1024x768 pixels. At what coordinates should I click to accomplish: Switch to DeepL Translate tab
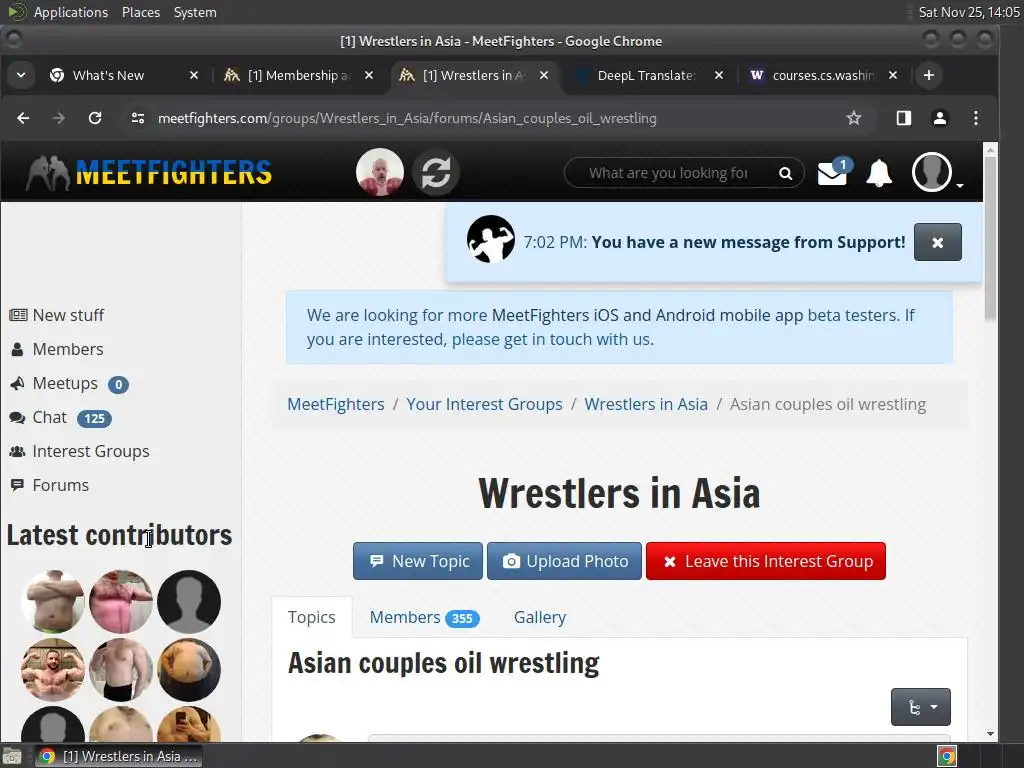647,75
